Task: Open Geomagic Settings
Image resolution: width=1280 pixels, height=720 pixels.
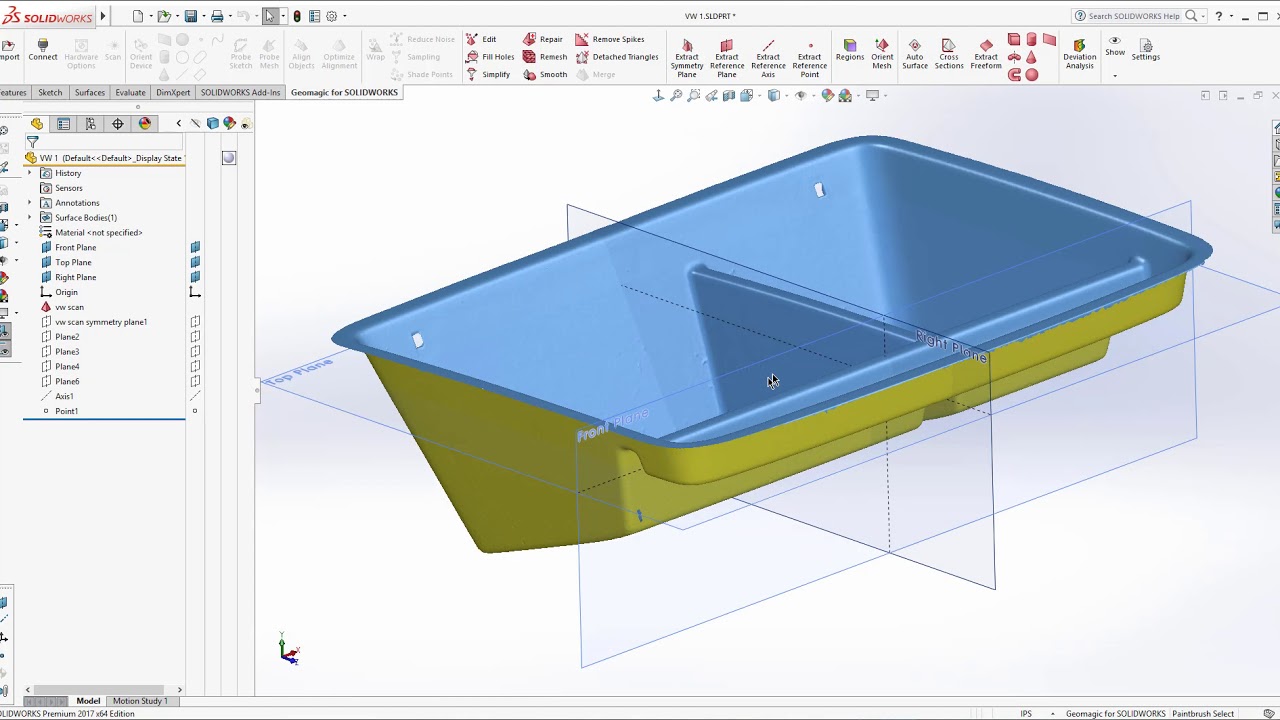Action: [1146, 50]
